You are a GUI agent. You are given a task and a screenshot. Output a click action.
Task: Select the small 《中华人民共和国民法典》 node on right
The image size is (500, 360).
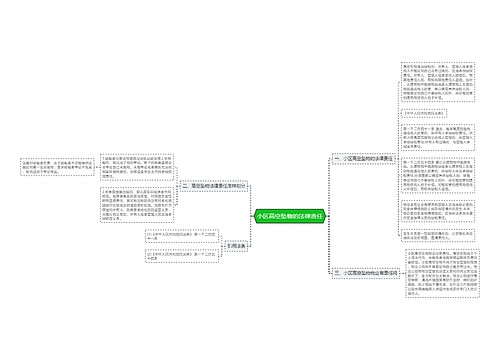tap(424, 113)
